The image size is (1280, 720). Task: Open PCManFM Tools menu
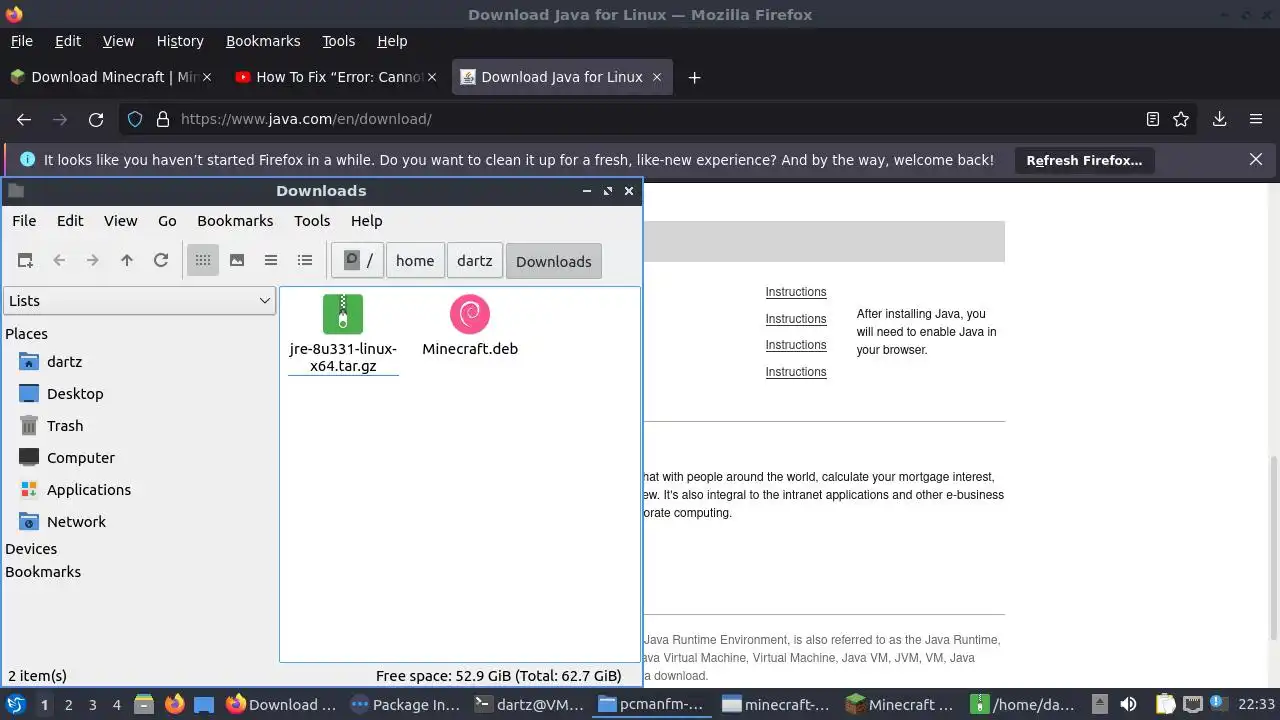(x=312, y=221)
